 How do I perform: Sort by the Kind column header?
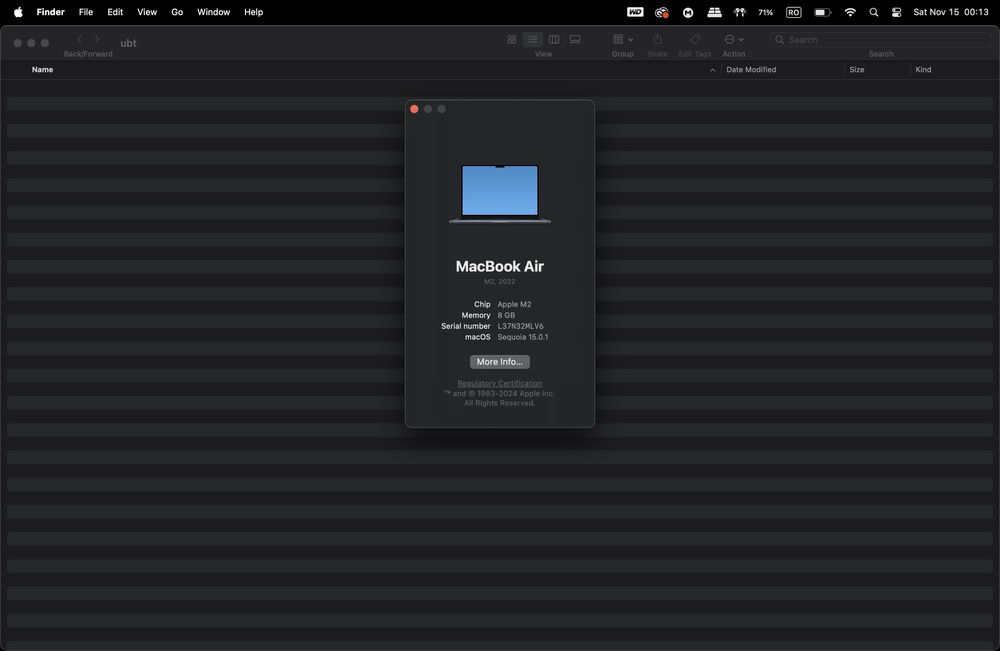click(923, 69)
